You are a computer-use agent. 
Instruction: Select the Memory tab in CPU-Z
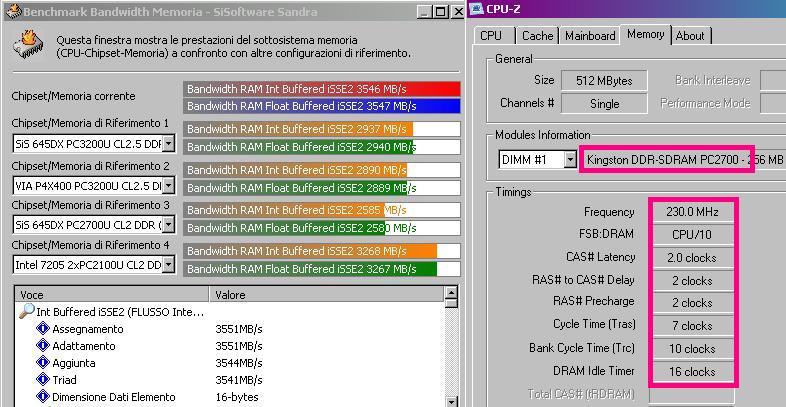click(646, 34)
